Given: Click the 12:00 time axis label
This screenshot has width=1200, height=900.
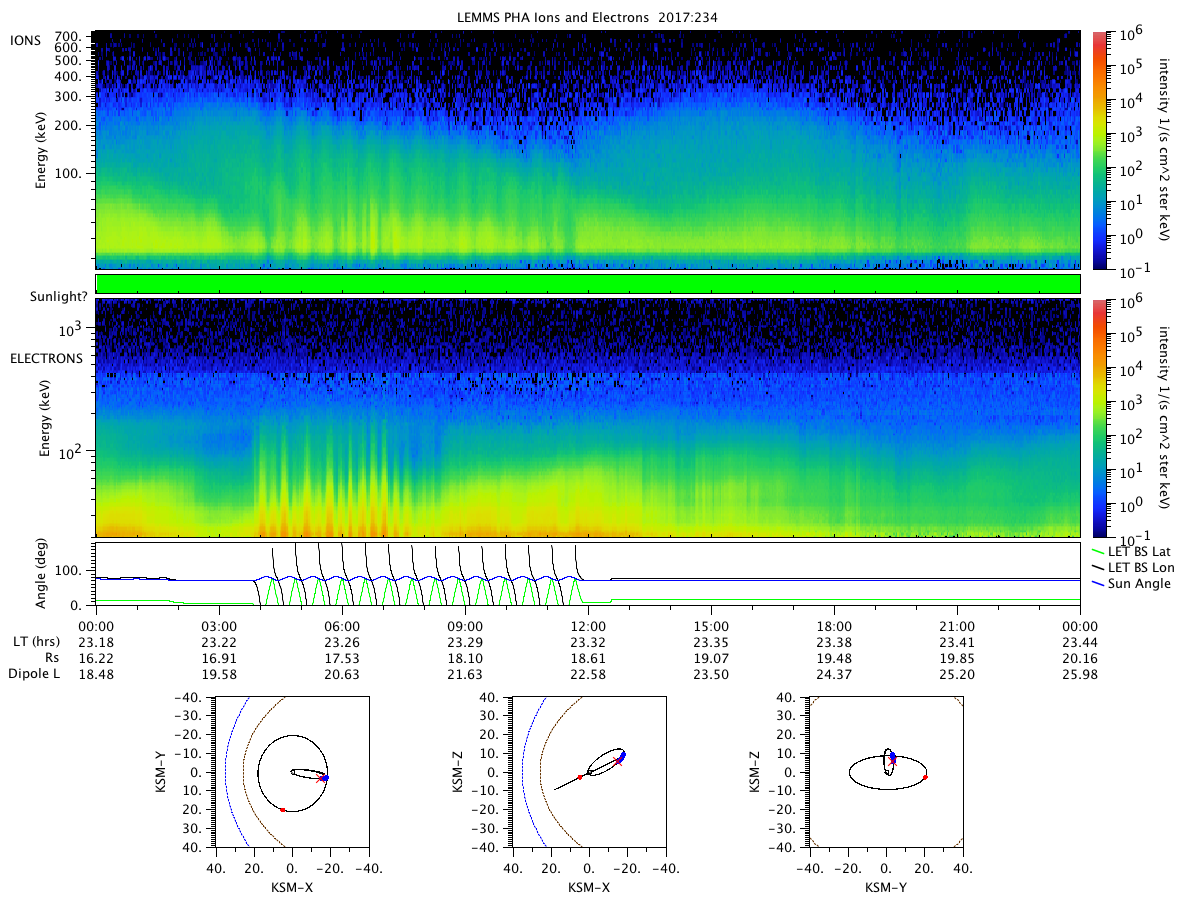Looking at the screenshot, I should coord(588,625).
